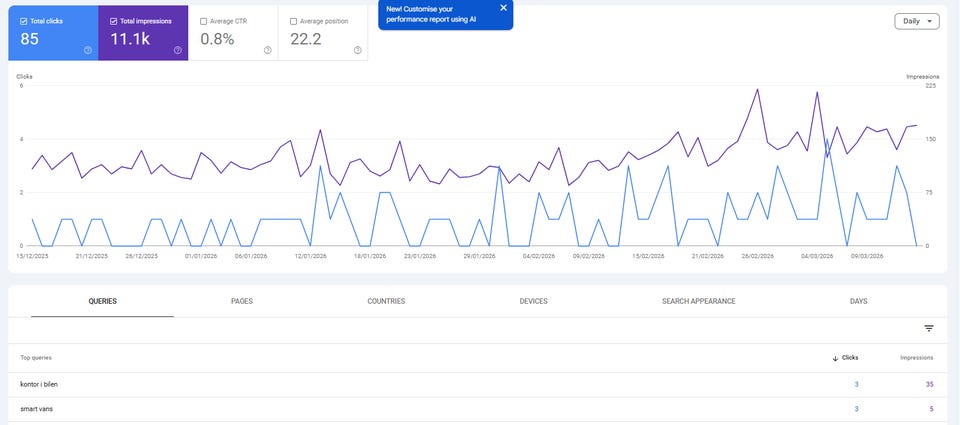Screen dimensions: 960x425
Task: Click the Impressions column header
Action: point(916,358)
